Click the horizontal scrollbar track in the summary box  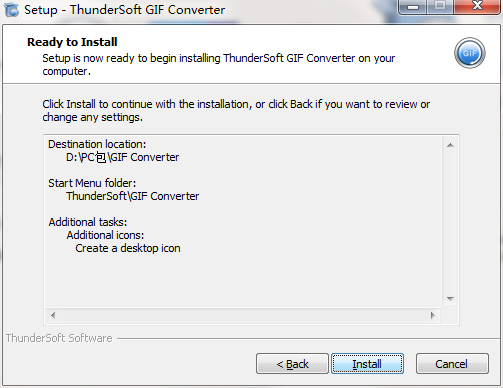tap(243, 315)
